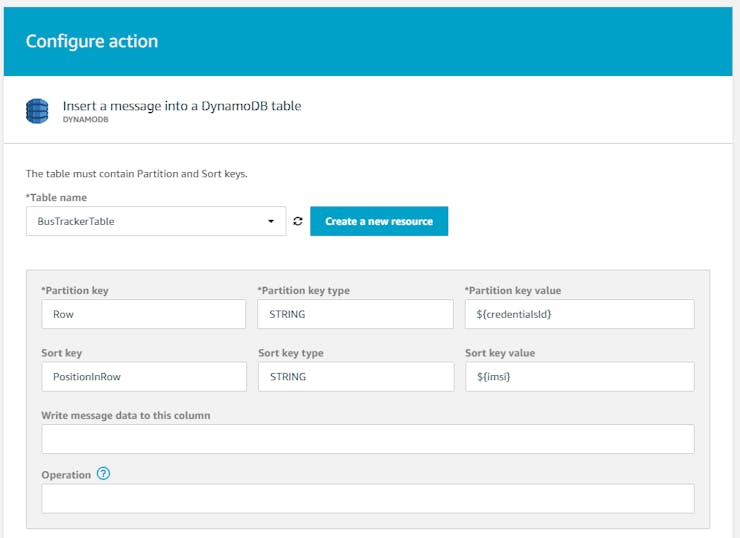Click the Partition key value label

tap(513, 291)
